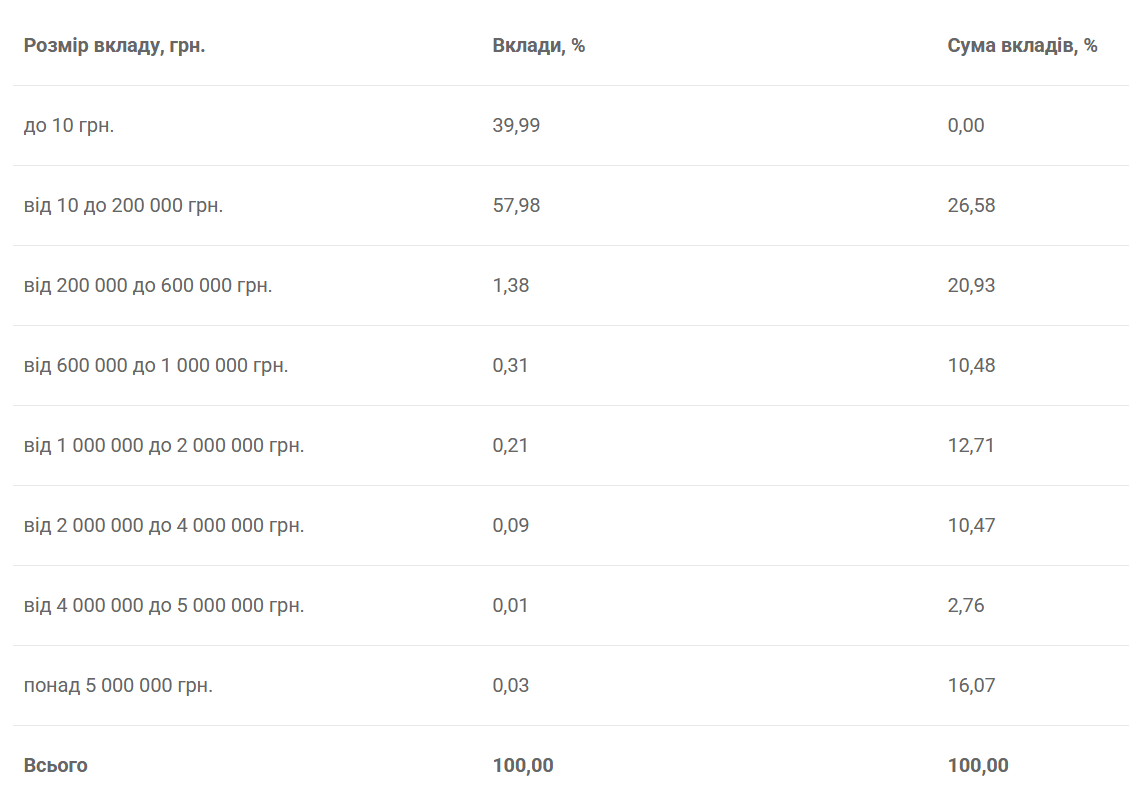Select the "від 600 000 до 1 000 000 грн." row
Screen dimensions: 1129x809
(x=156, y=366)
